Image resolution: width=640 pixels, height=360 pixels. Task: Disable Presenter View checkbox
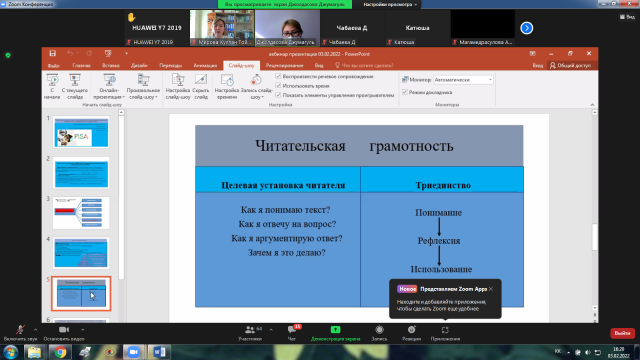pos(405,92)
